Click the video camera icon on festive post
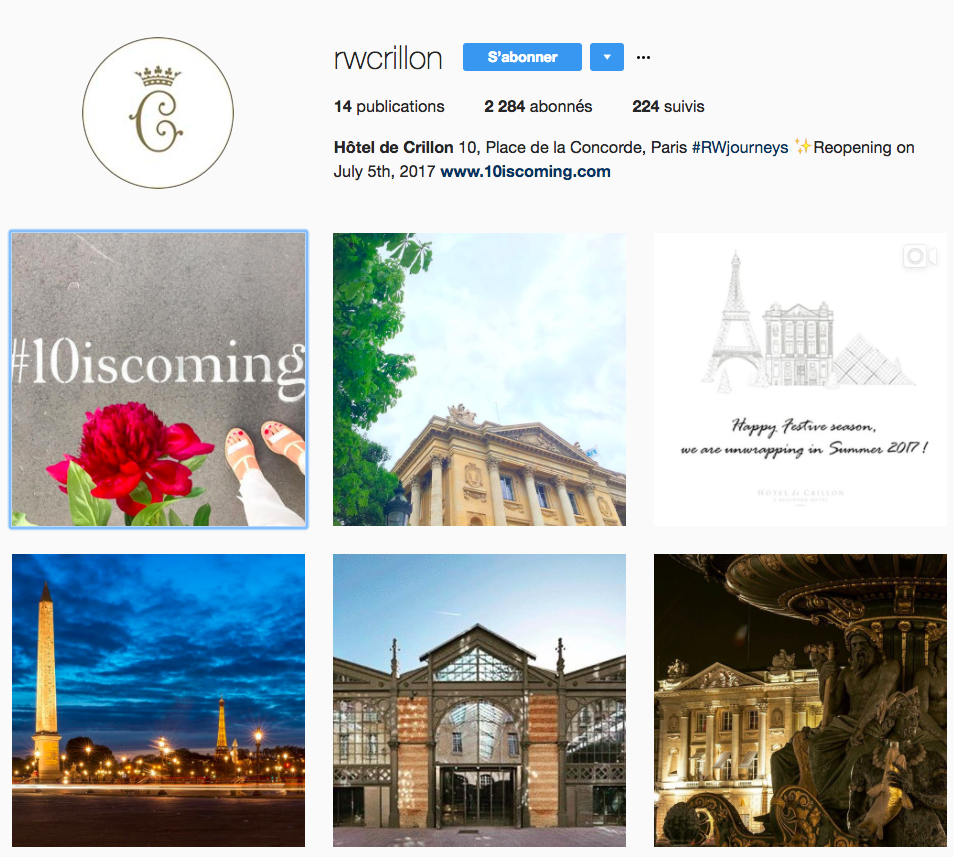Screen dimensions: 954x857 tap(920, 256)
